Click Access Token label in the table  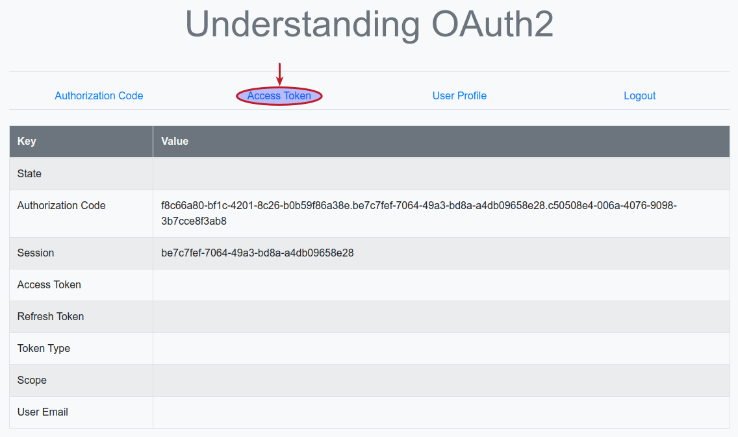[49, 285]
